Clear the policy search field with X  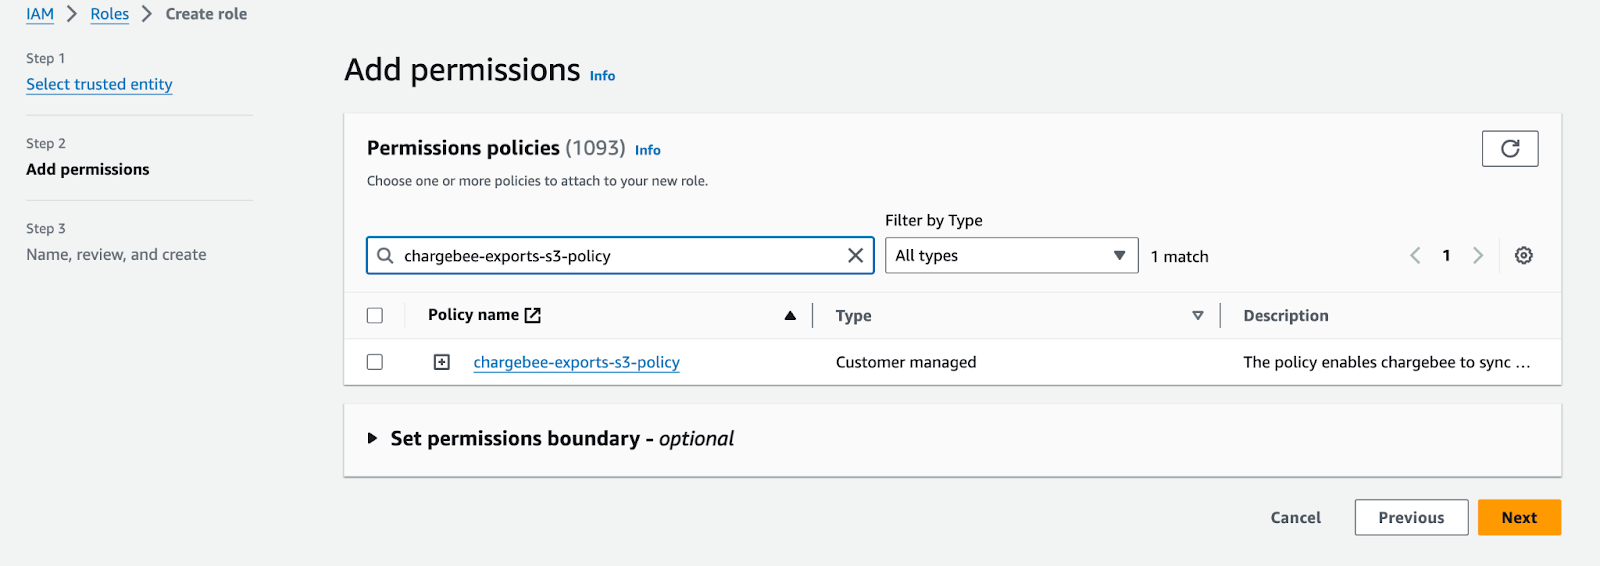pyautogui.click(x=855, y=256)
